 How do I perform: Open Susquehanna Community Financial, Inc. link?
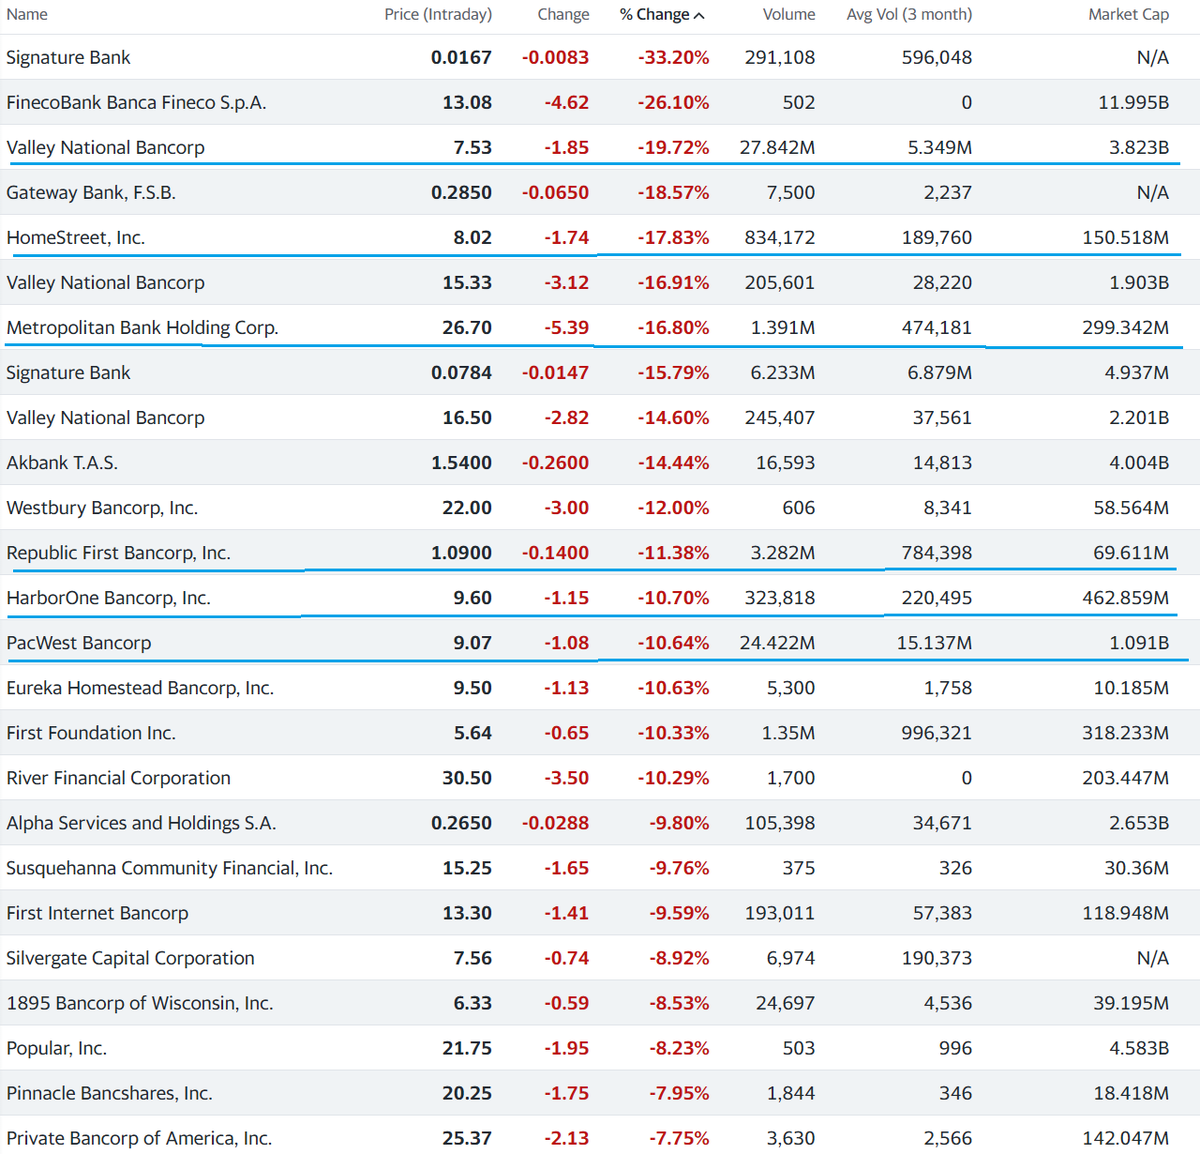point(169,867)
